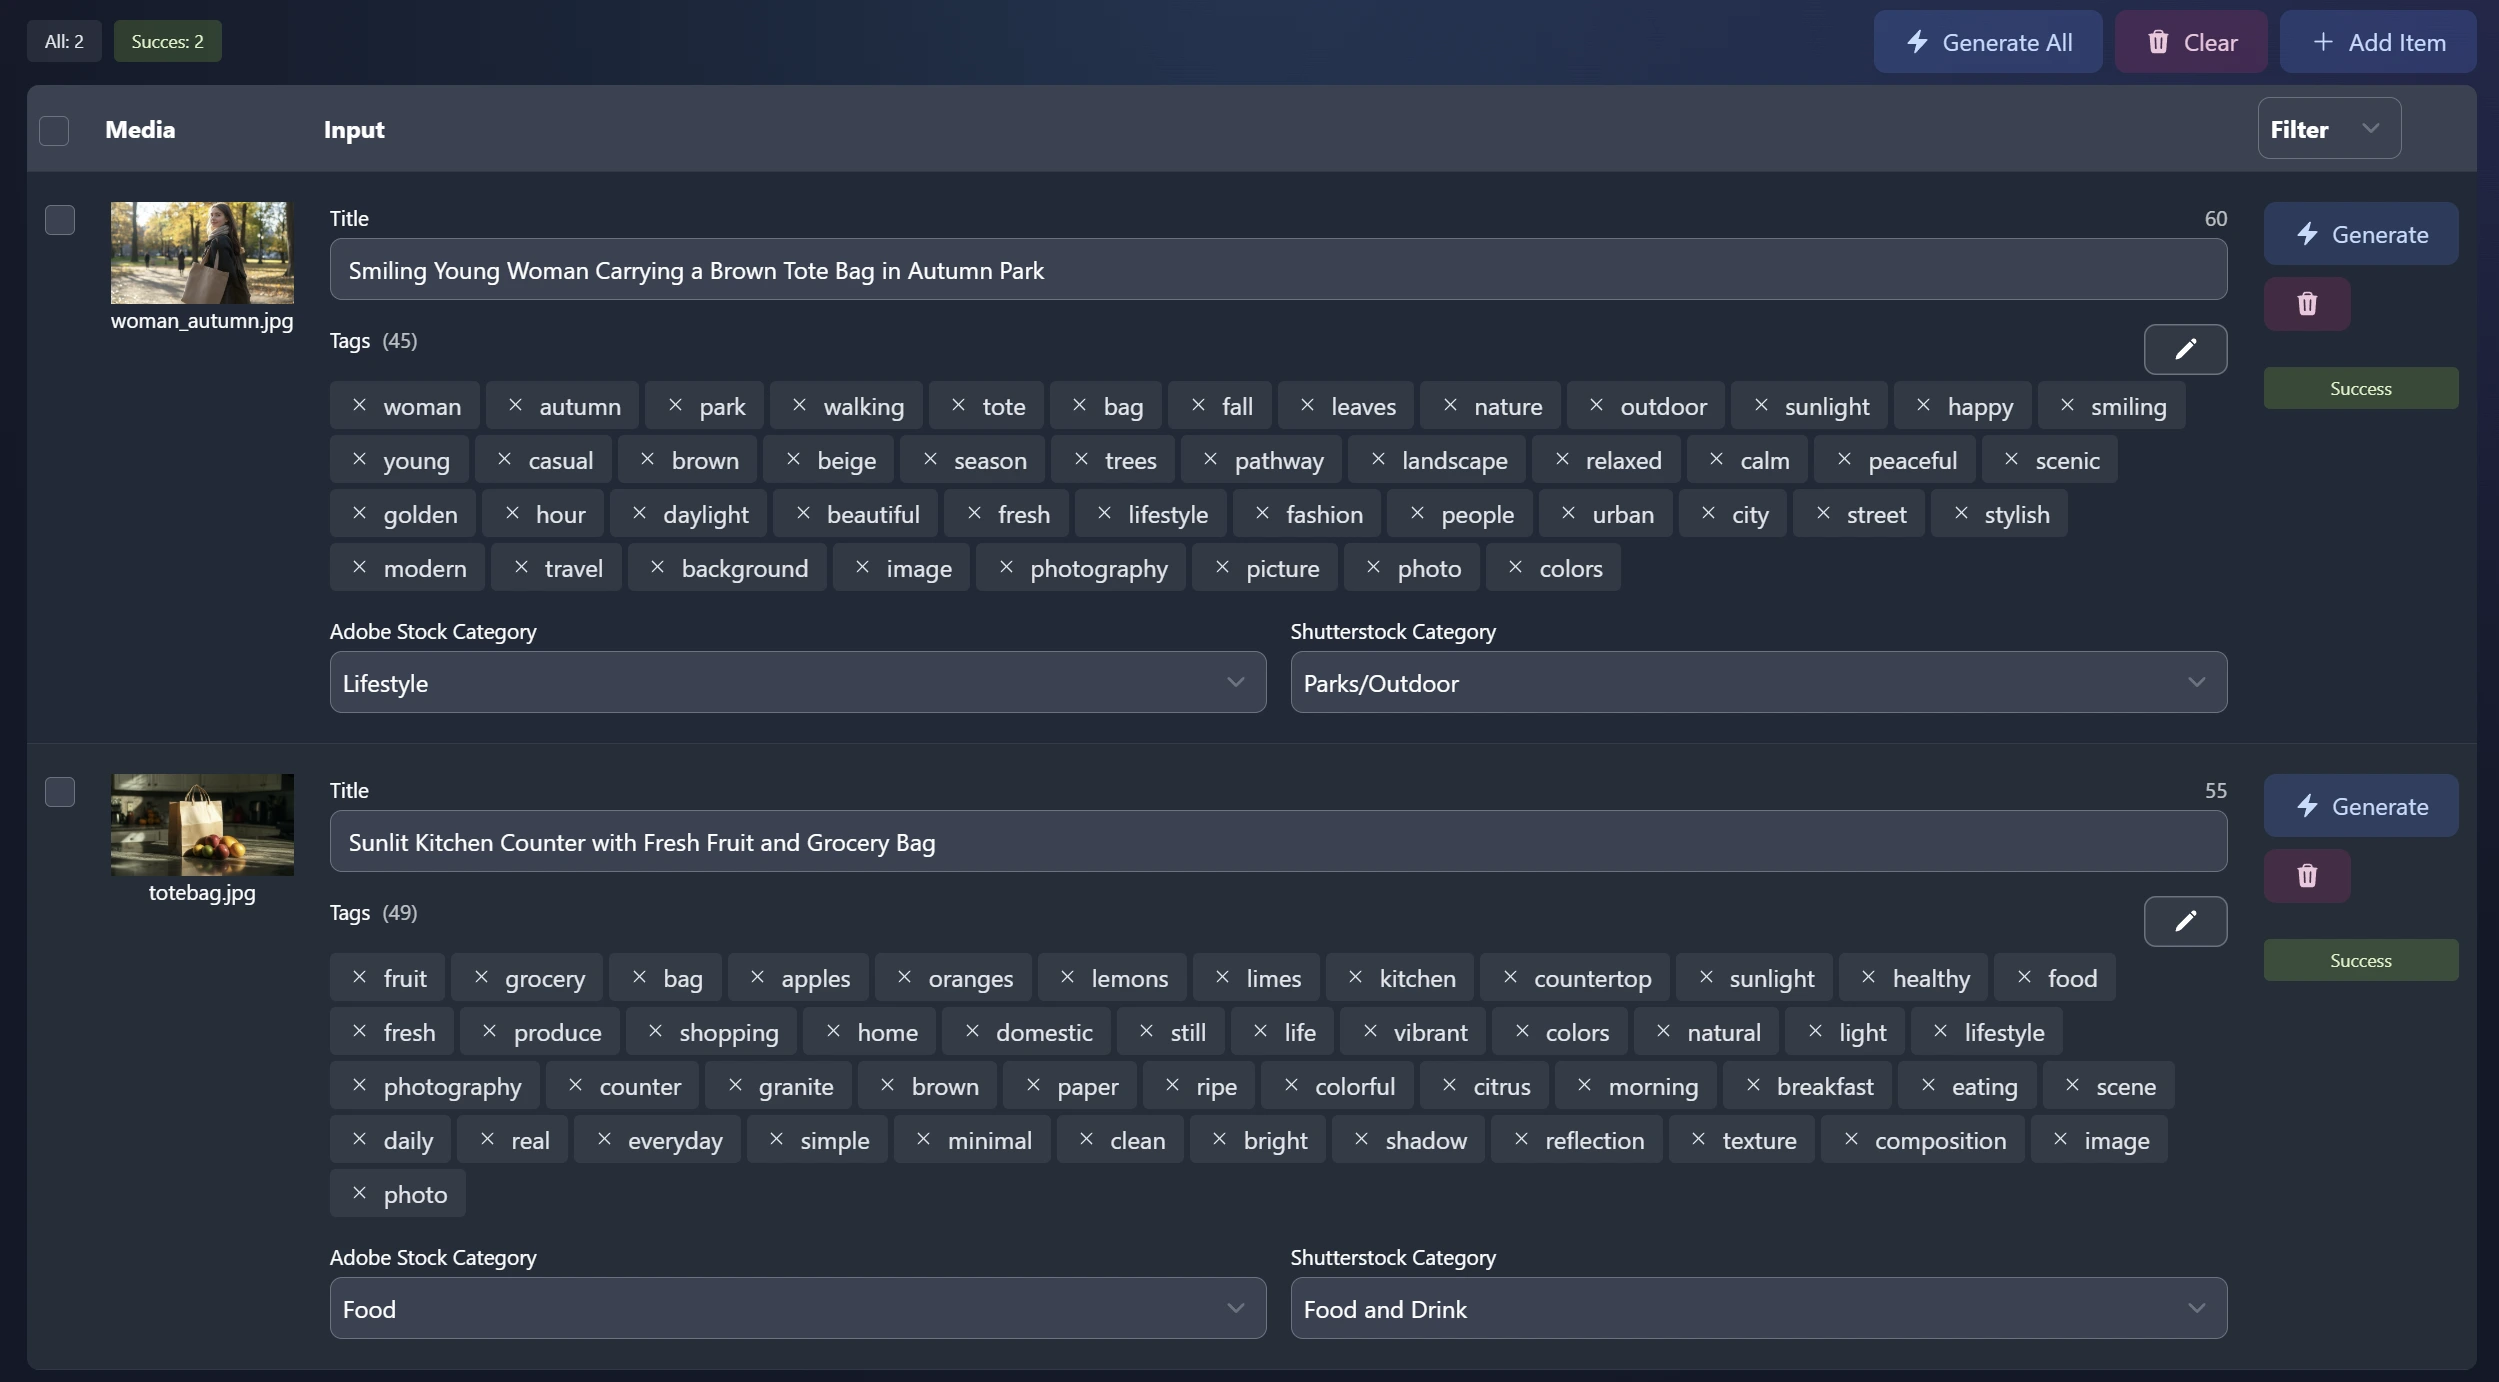Open the tag editor pencil for totebag.jpg
Screen dimensions: 2499x1382
click(2185, 921)
